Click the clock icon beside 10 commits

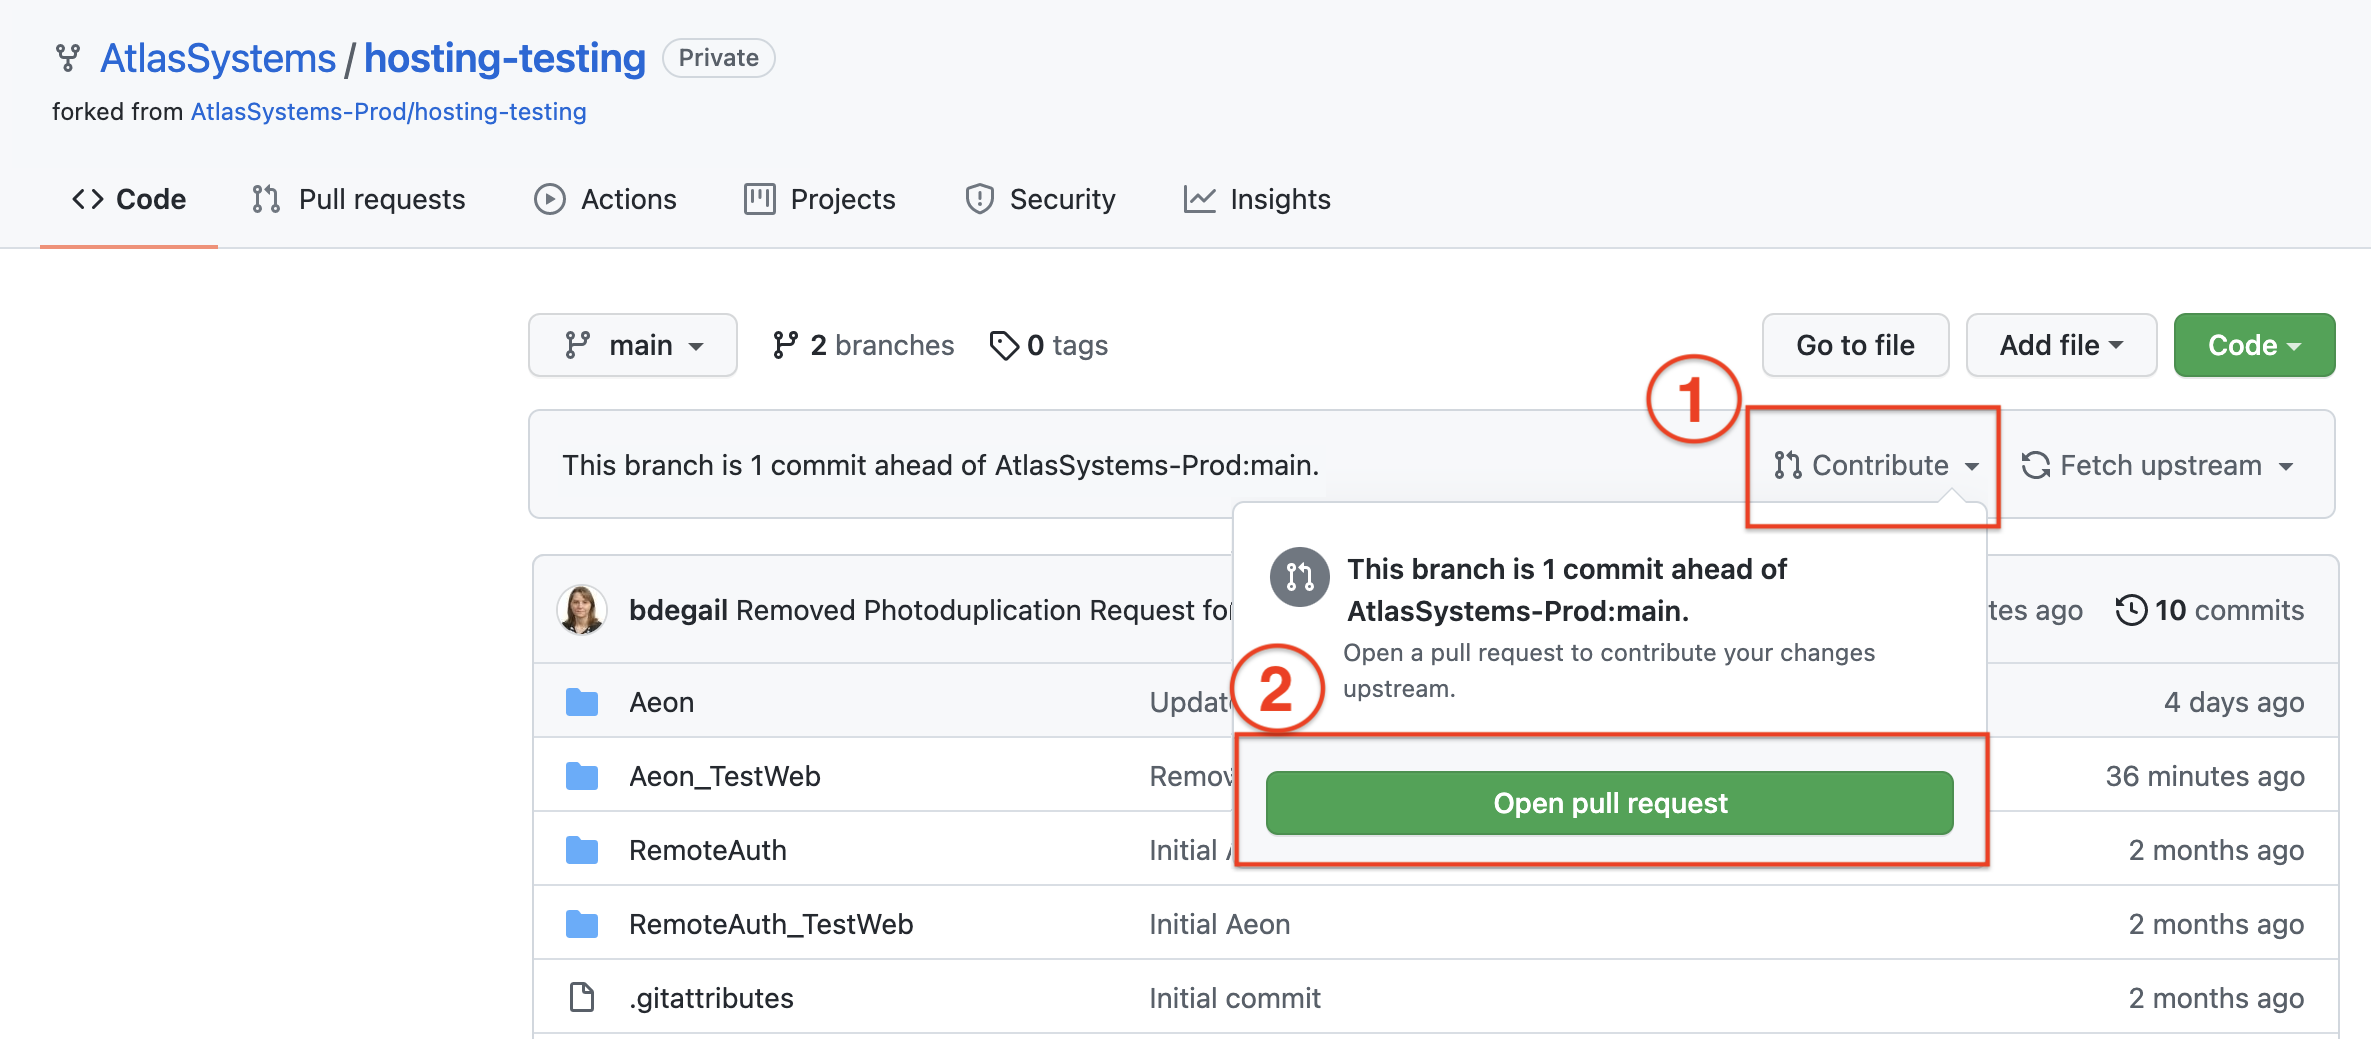coord(2132,609)
